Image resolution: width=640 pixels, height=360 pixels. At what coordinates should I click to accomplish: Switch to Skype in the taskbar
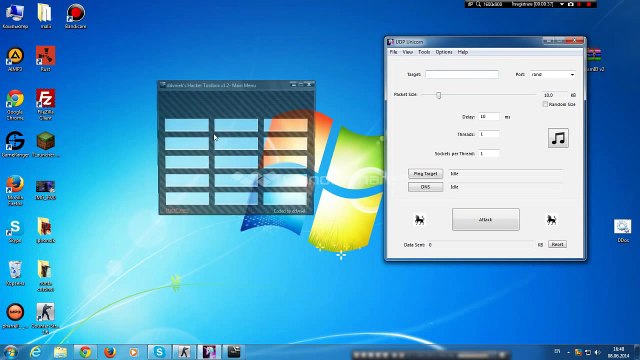[159, 352]
